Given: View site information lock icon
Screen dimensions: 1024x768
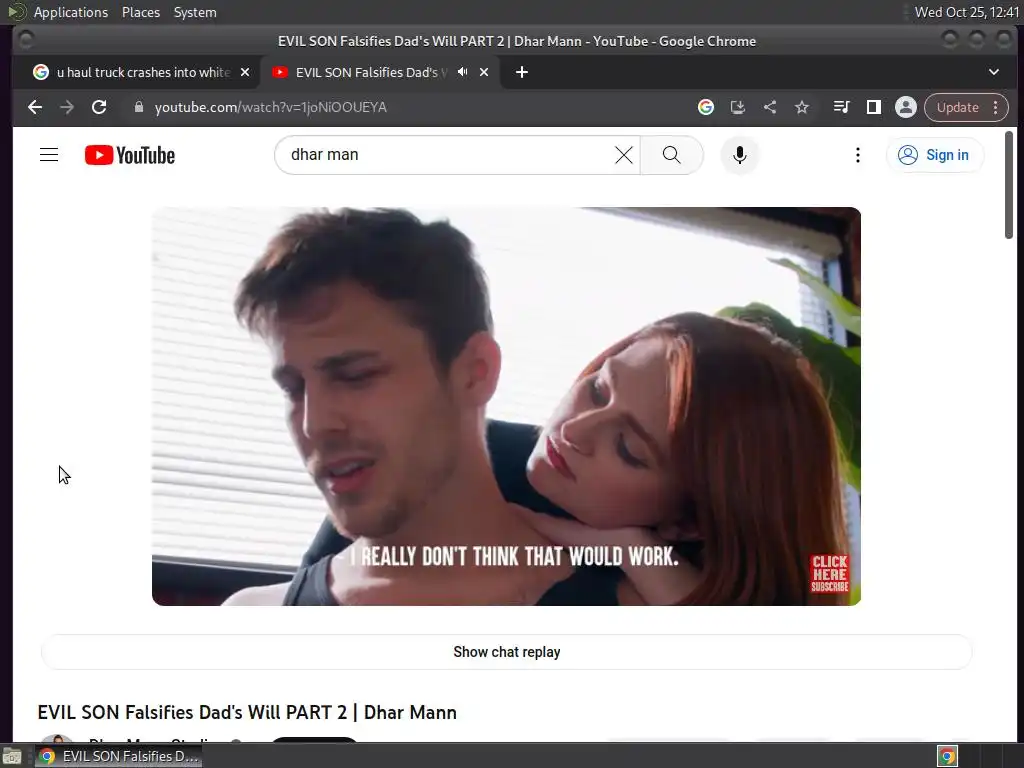Looking at the screenshot, I should coord(138,107).
